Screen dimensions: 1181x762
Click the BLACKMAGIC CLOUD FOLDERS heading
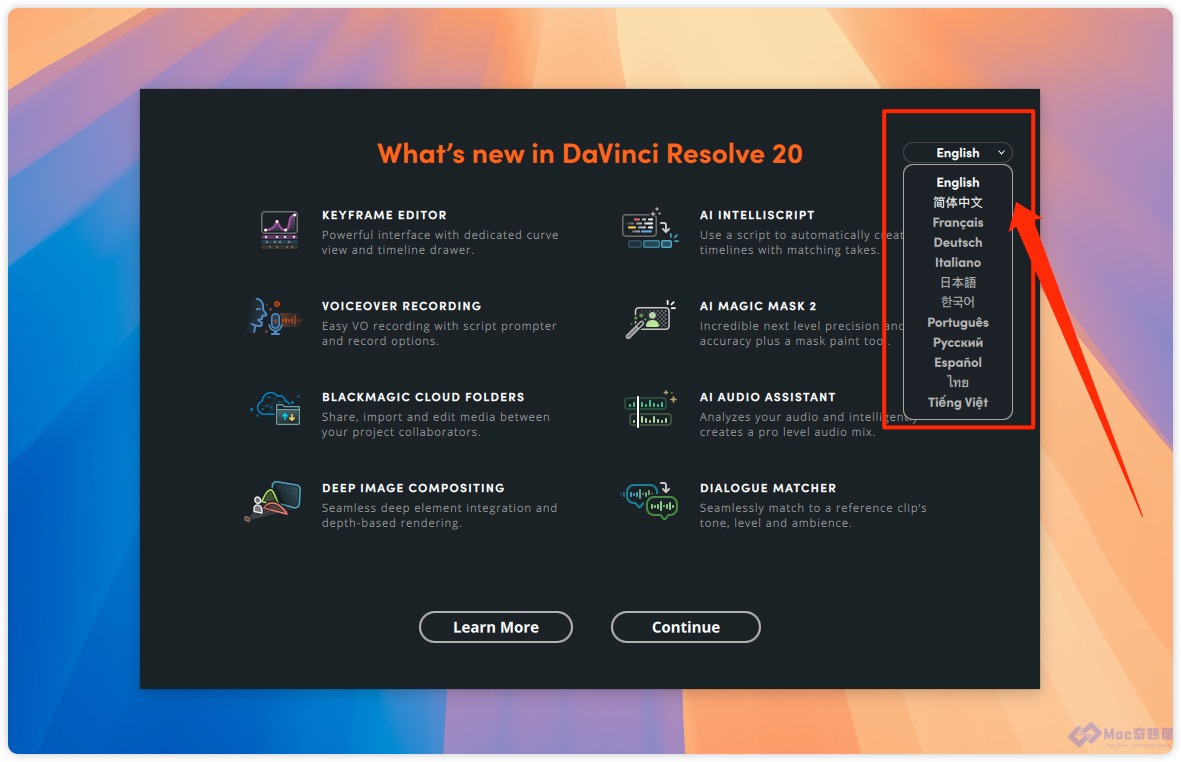click(423, 398)
